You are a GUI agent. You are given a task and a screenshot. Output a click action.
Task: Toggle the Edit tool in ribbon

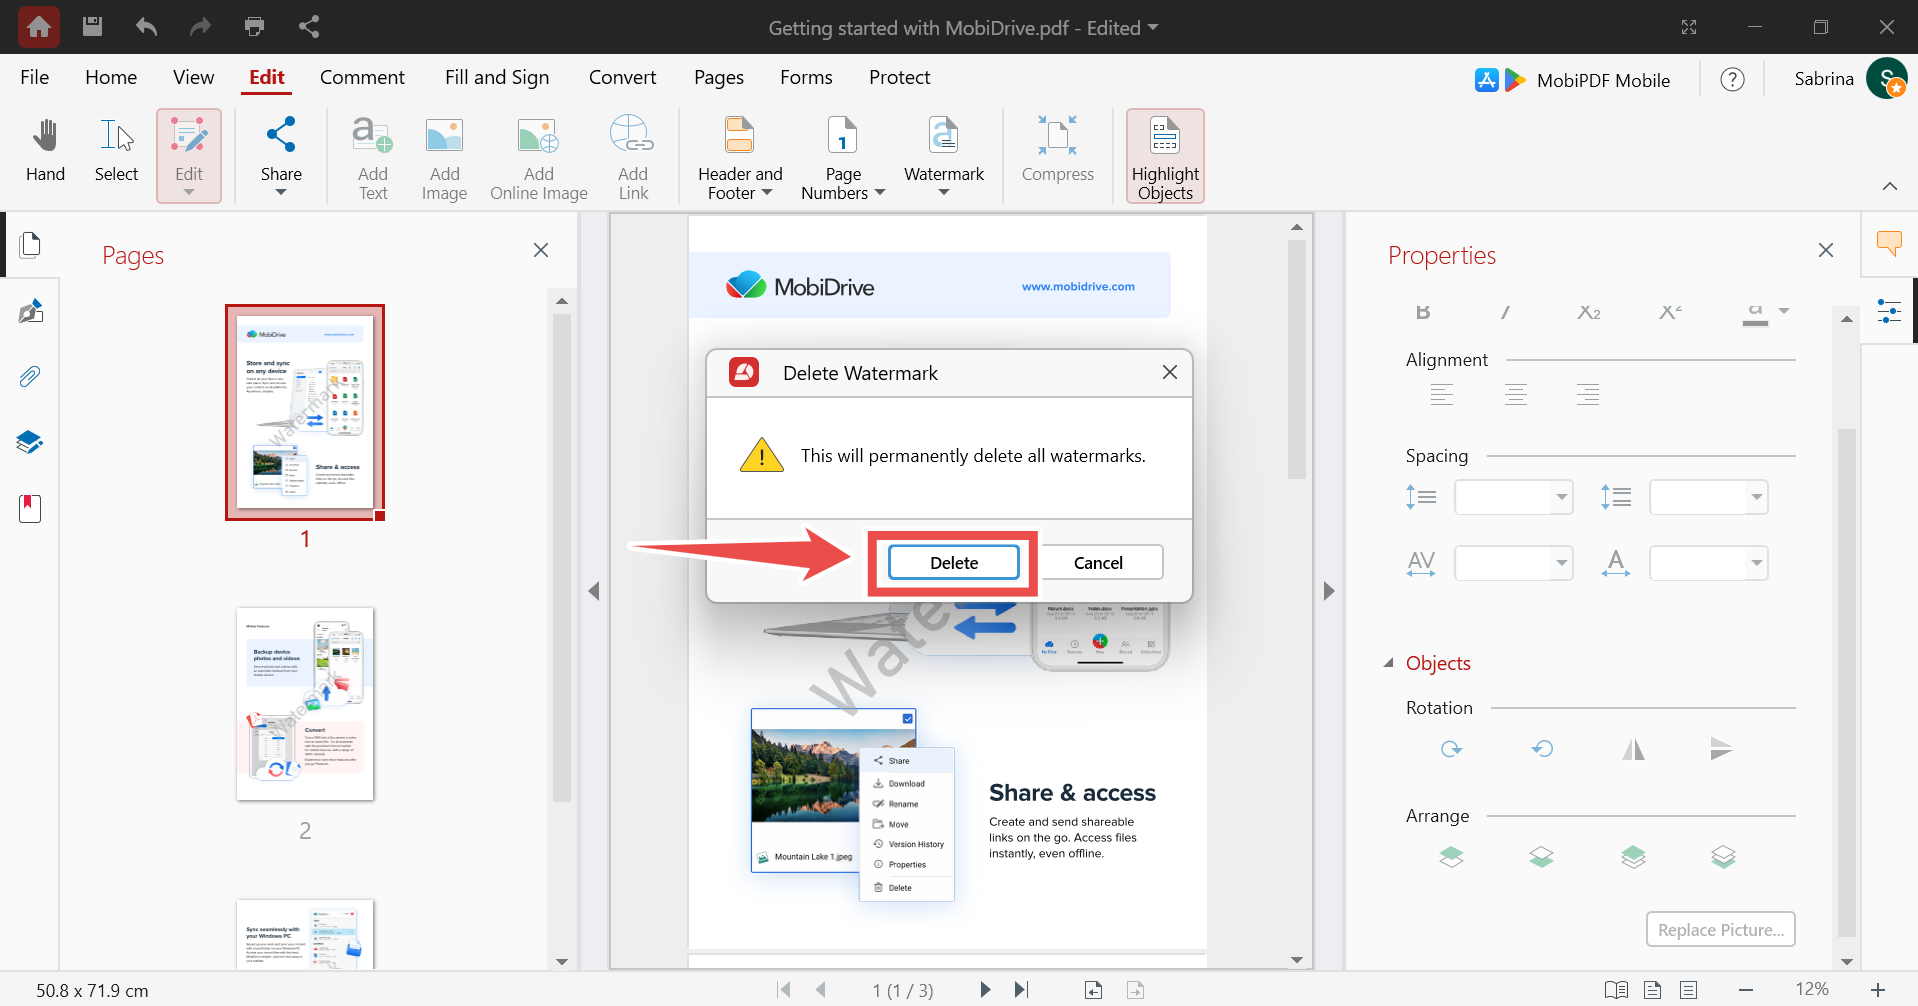(189, 156)
